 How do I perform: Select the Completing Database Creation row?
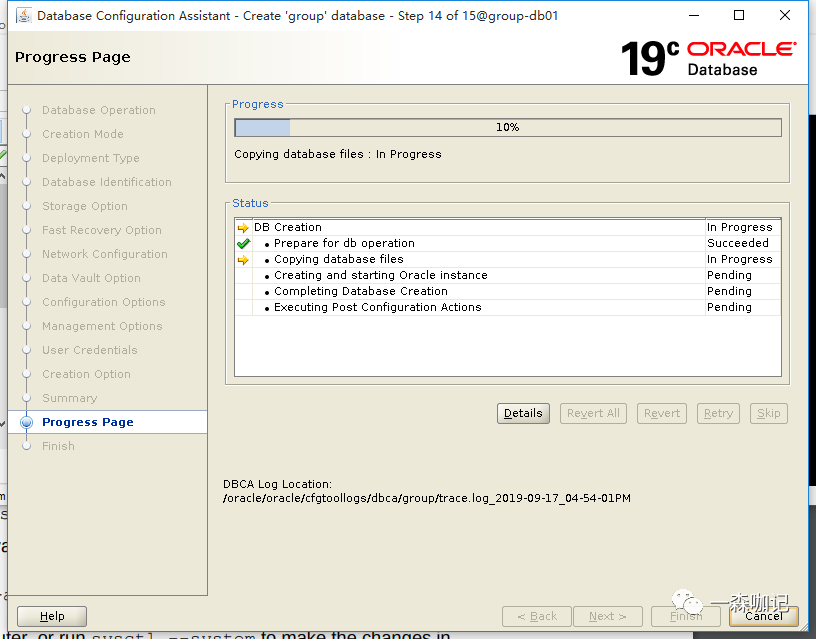(x=360, y=291)
